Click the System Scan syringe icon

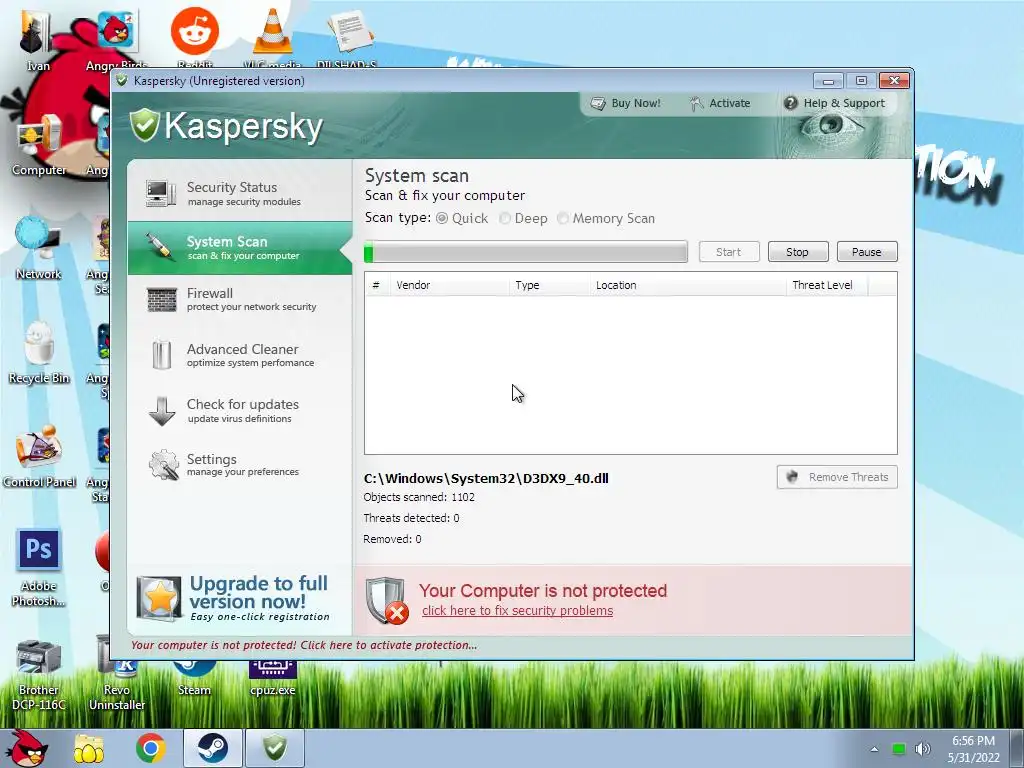point(159,248)
